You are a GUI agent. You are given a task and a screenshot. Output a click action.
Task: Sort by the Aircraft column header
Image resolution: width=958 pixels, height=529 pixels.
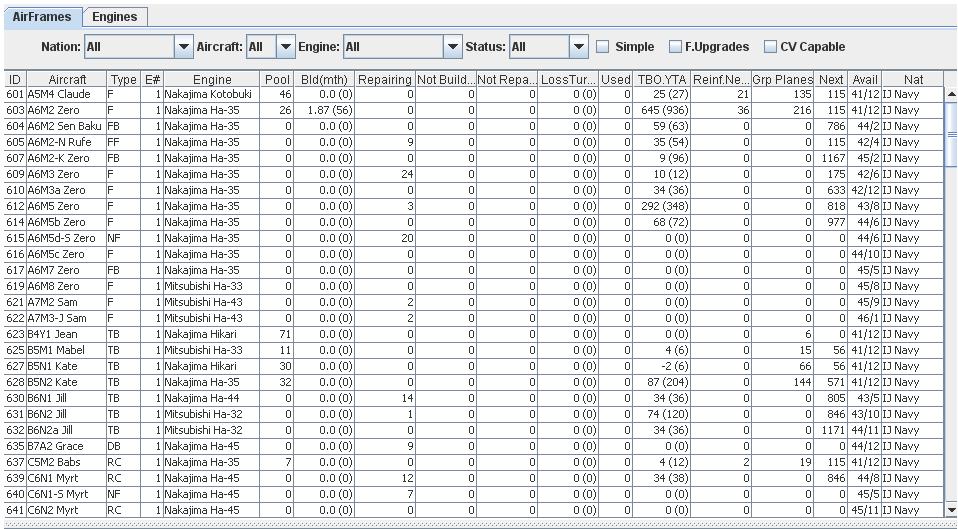[x=67, y=79]
